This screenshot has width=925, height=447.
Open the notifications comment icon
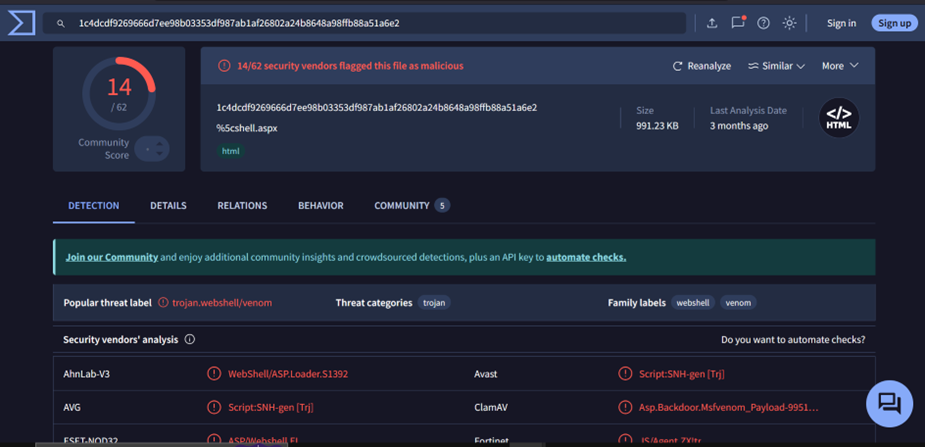[x=738, y=23]
